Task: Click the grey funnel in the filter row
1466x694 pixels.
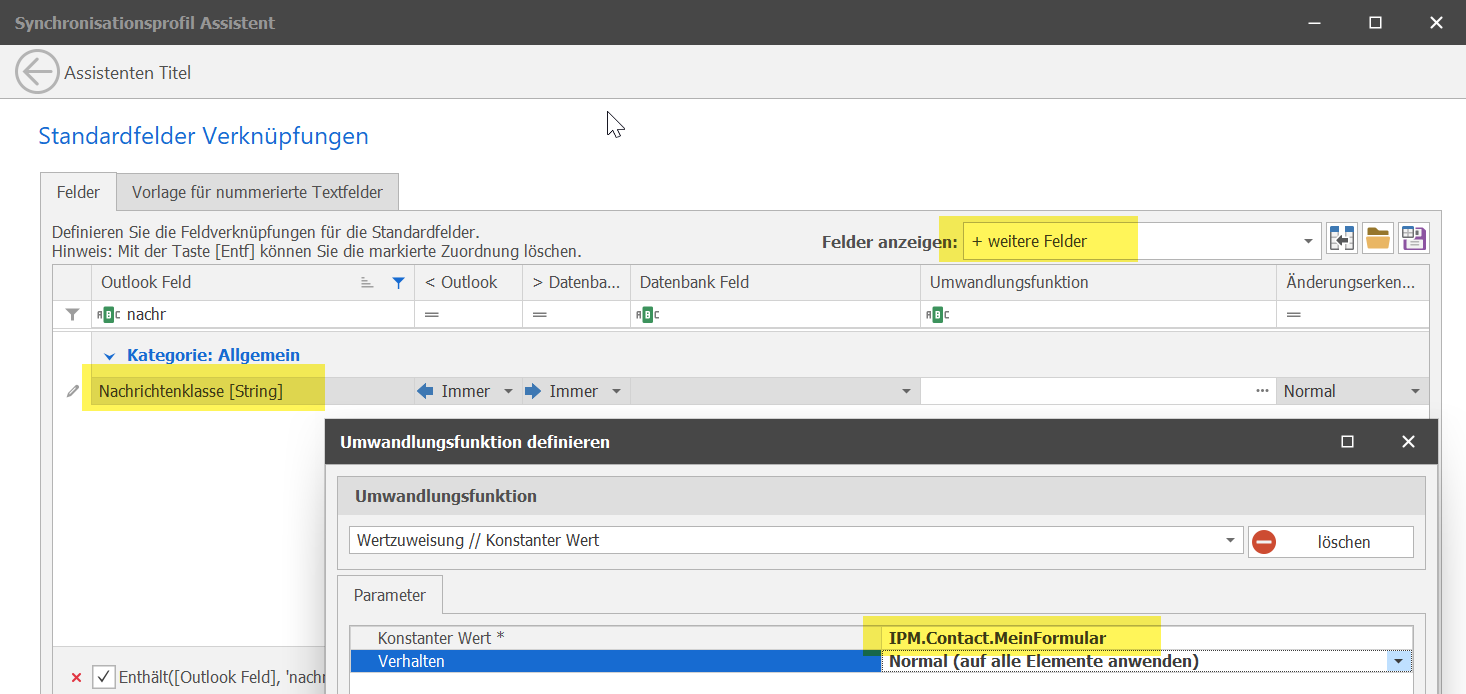Action: 72,314
